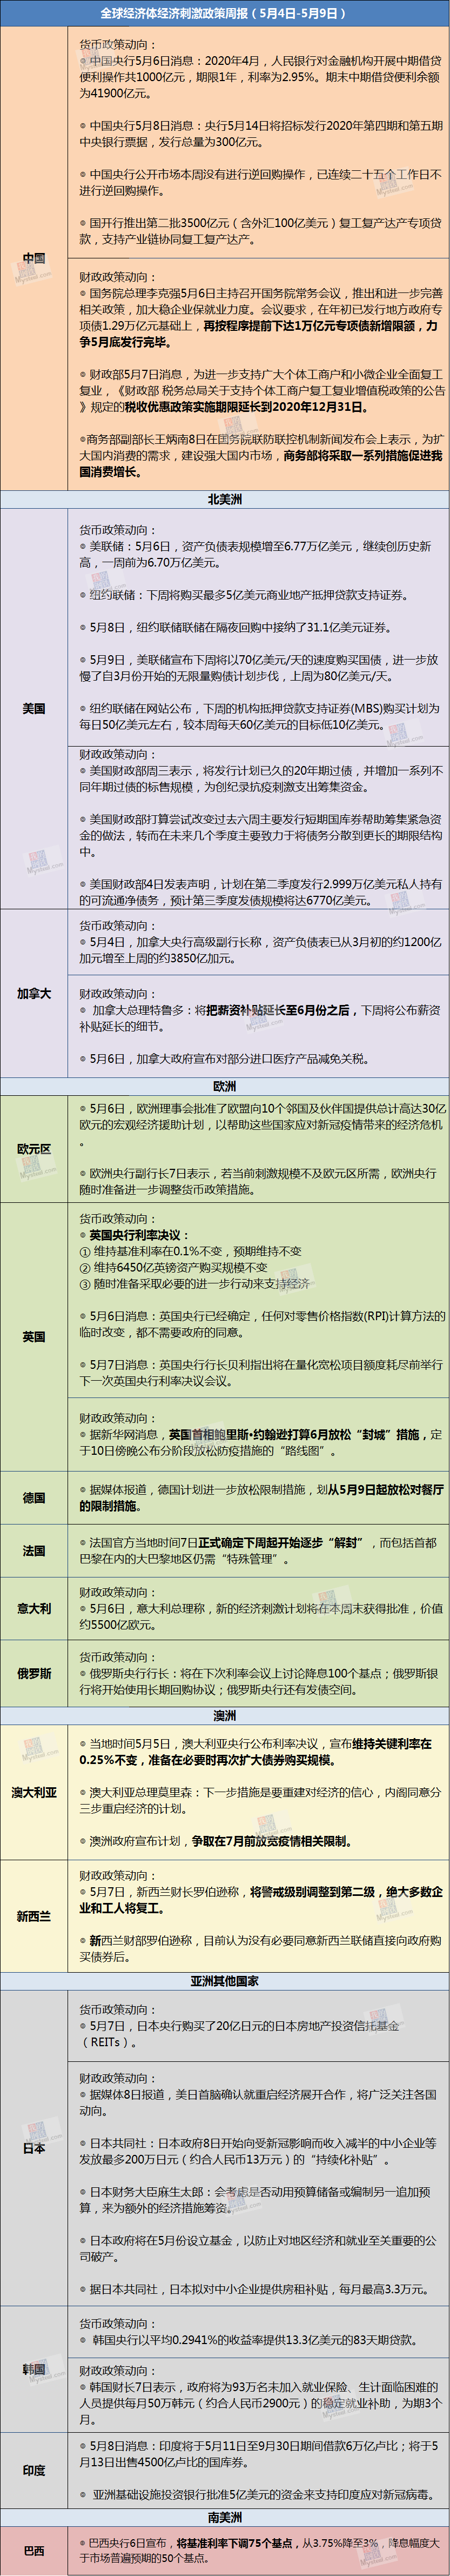Image resolution: width=450 pixels, height=2576 pixels.
Task: Select the 欧元区 region cell
Action: pyautogui.click(x=35, y=1148)
